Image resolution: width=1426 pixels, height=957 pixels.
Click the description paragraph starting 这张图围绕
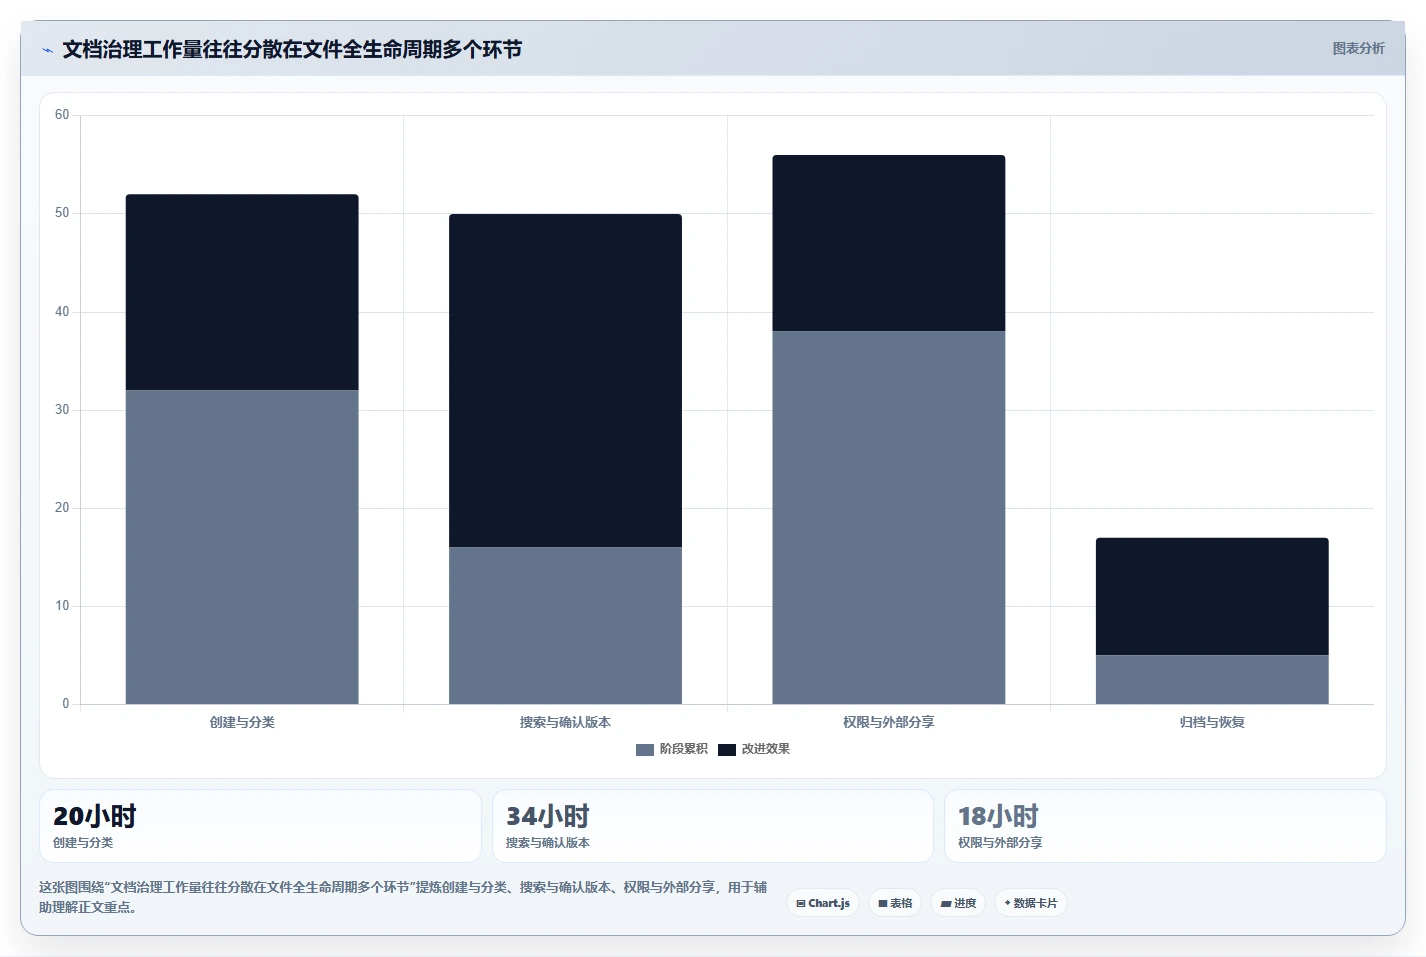[x=403, y=897]
